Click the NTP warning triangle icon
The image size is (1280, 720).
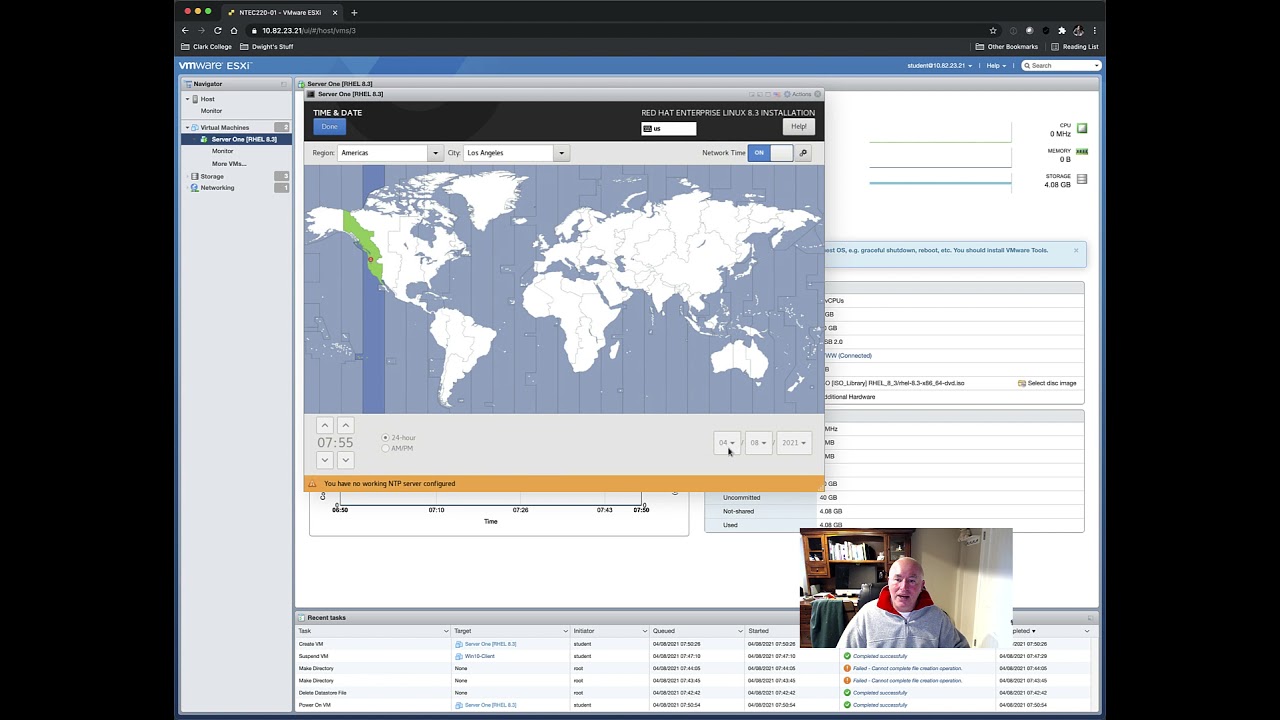[312, 484]
